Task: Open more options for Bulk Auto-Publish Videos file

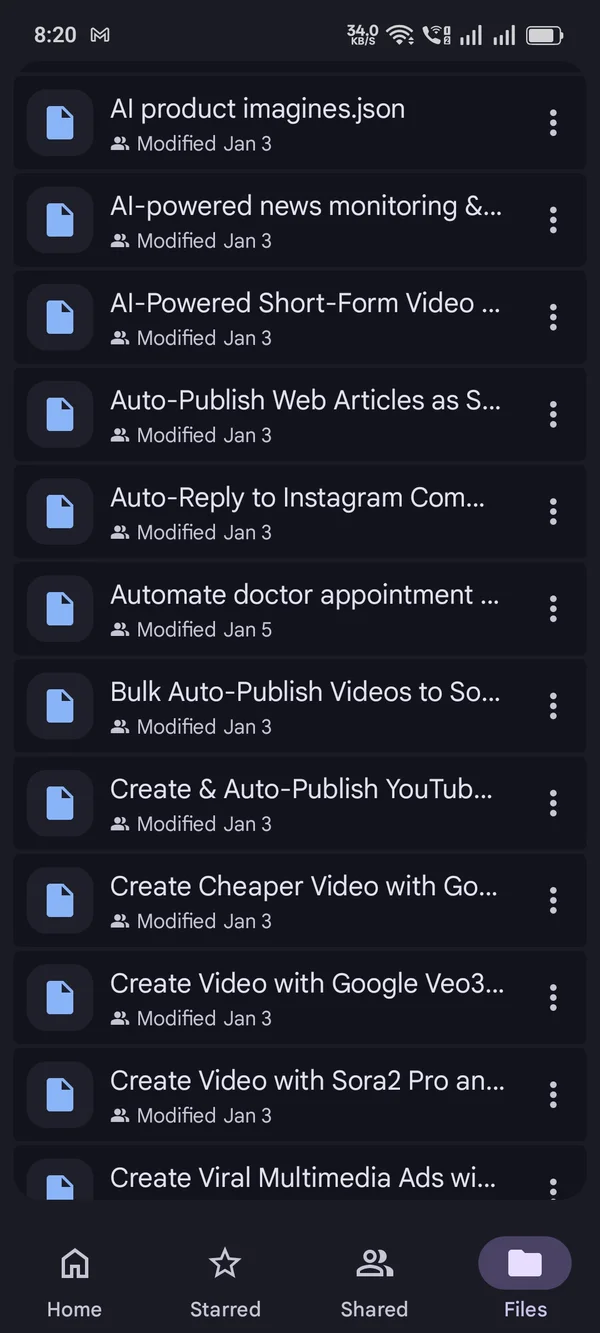Action: (553, 705)
